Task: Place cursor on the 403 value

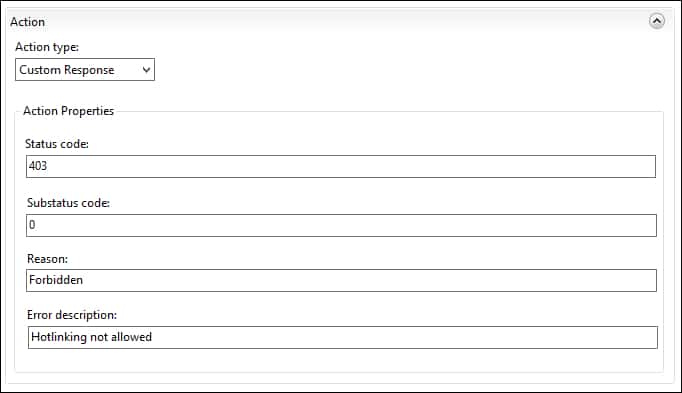Action: (x=38, y=166)
